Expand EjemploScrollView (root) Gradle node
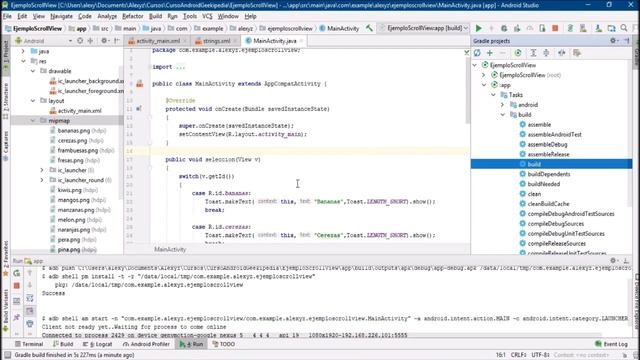The width and height of the screenshot is (640, 360). (x=484, y=75)
